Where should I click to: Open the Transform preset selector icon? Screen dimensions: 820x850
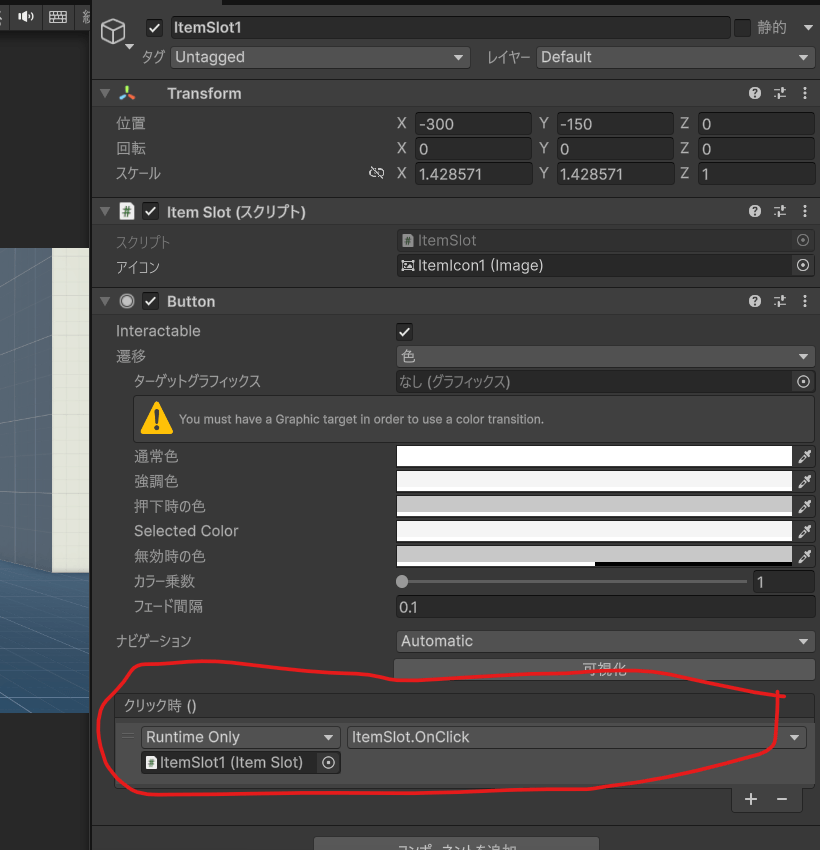point(780,93)
